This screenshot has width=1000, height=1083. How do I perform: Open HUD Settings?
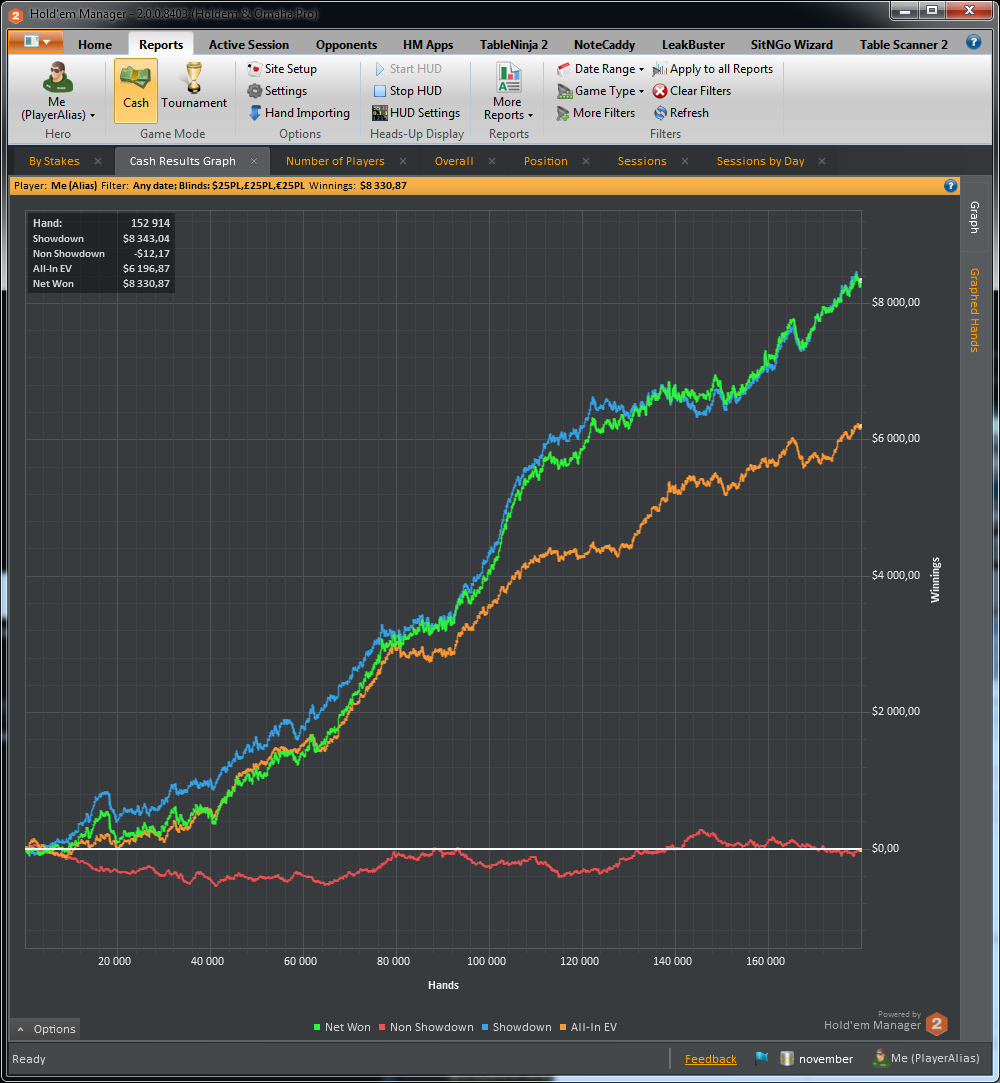click(416, 113)
